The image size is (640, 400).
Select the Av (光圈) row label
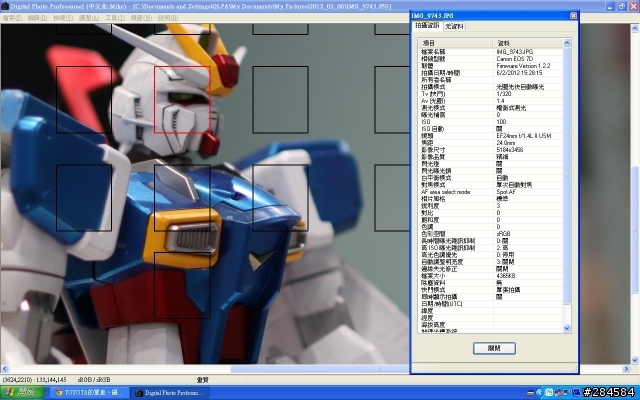(x=433, y=101)
